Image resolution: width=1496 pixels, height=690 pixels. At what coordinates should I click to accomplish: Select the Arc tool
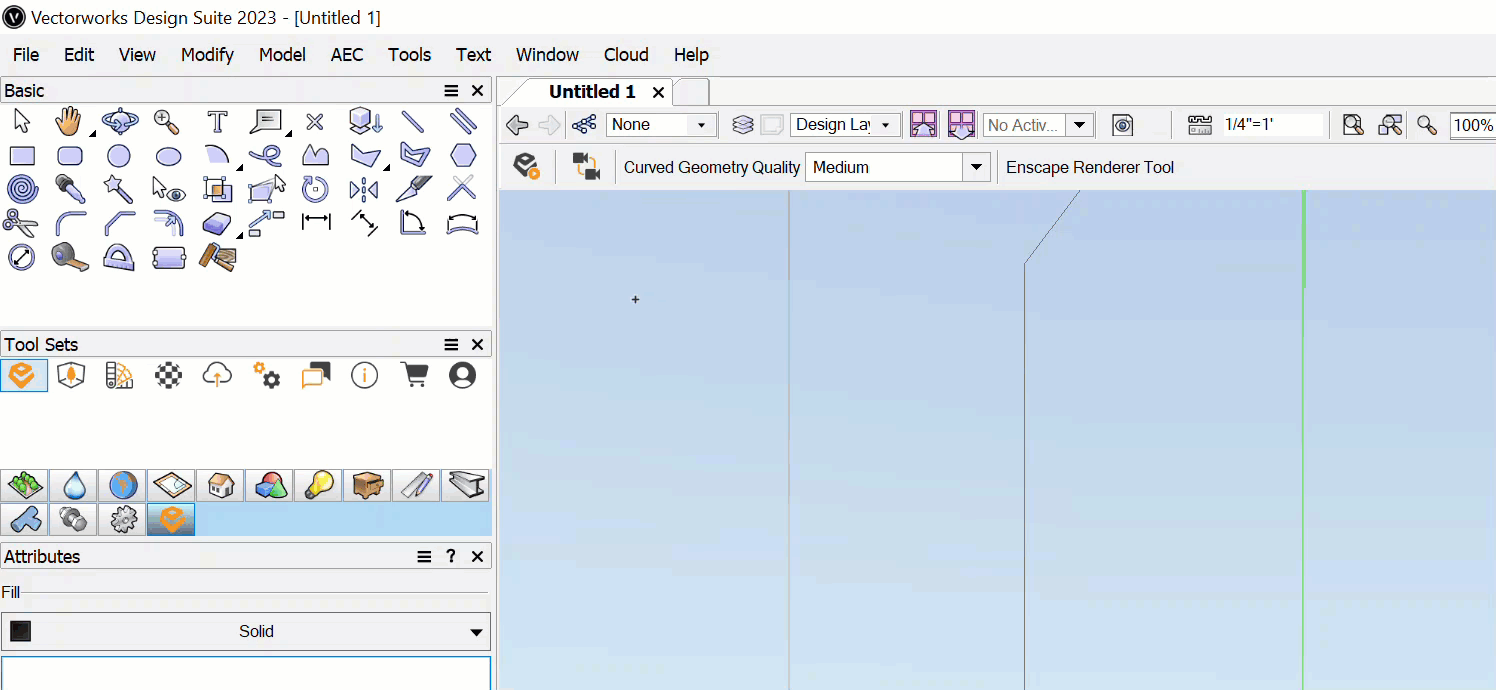click(217, 156)
